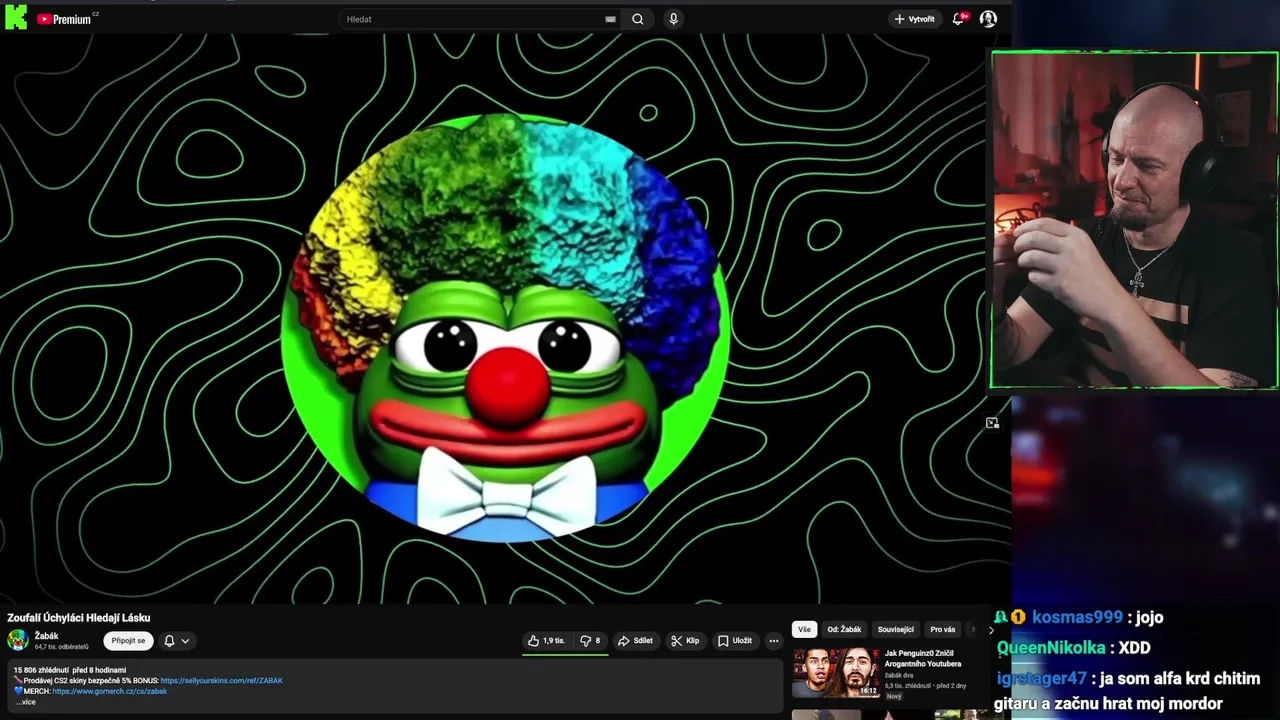Expand the notification preference chevron

(x=185, y=641)
